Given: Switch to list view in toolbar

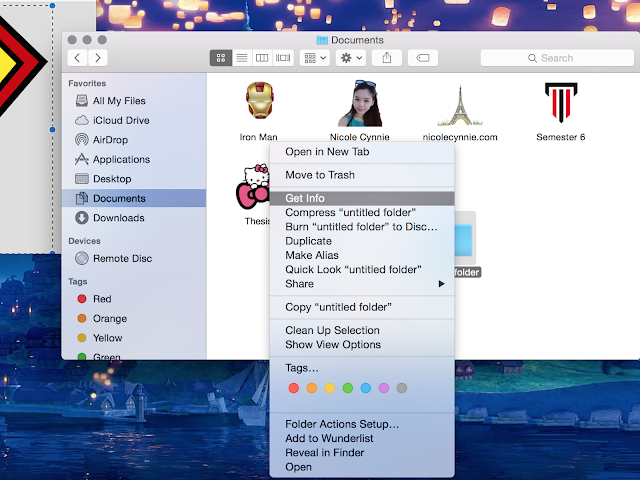Looking at the screenshot, I should pyautogui.click(x=242, y=58).
